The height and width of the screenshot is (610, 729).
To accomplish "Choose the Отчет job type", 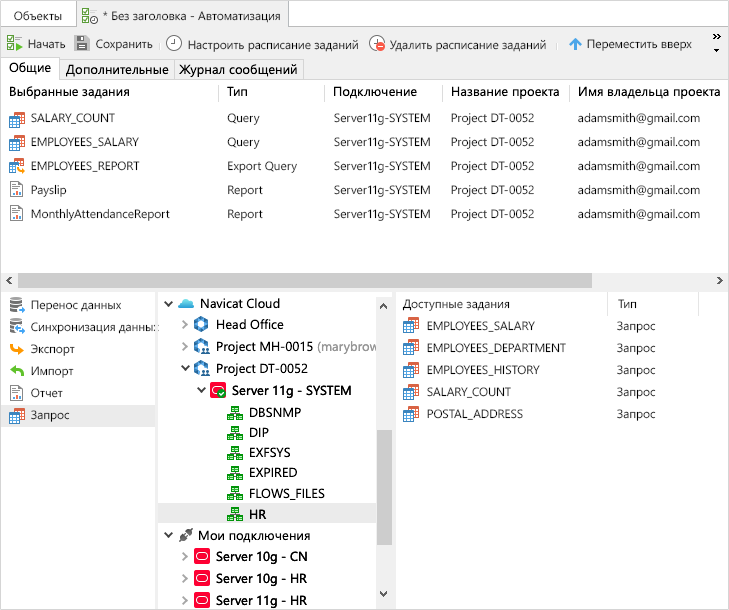I will point(46,393).
